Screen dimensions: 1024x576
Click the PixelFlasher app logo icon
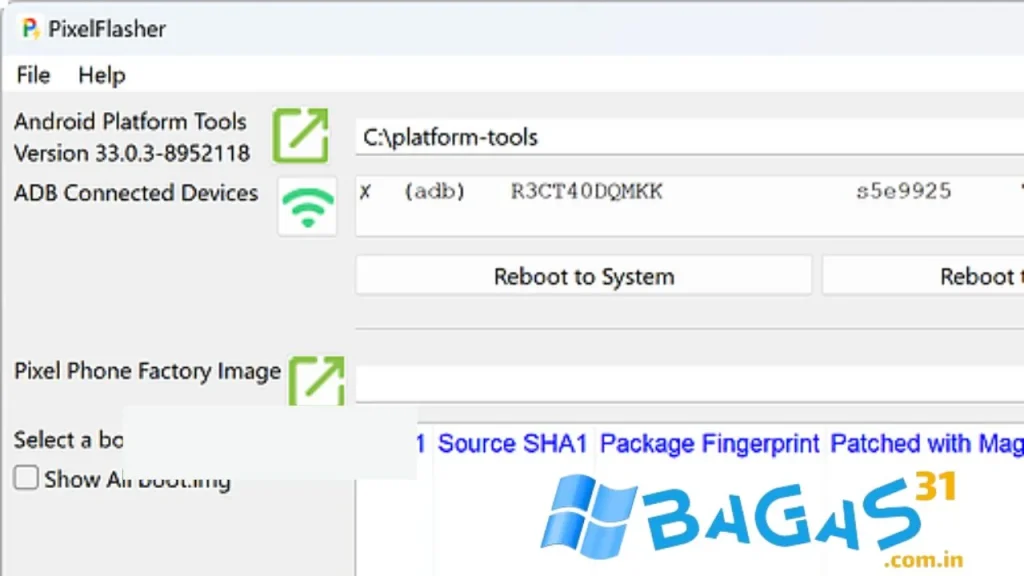pos(29,29)
